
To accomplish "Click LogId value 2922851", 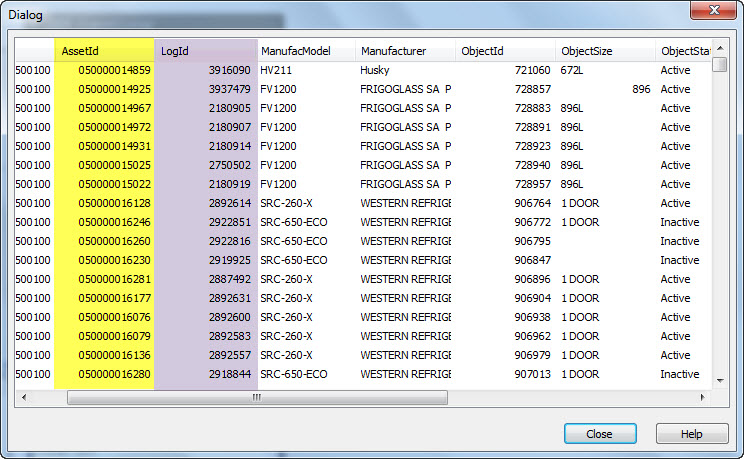I will point(230,222).
